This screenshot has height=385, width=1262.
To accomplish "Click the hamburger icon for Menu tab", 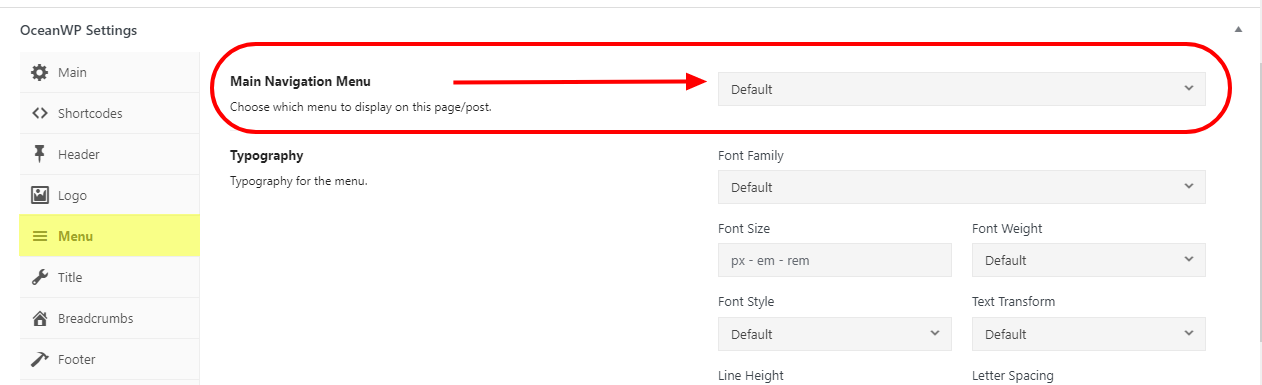I will pyautogui.click(x=40, y=237).
